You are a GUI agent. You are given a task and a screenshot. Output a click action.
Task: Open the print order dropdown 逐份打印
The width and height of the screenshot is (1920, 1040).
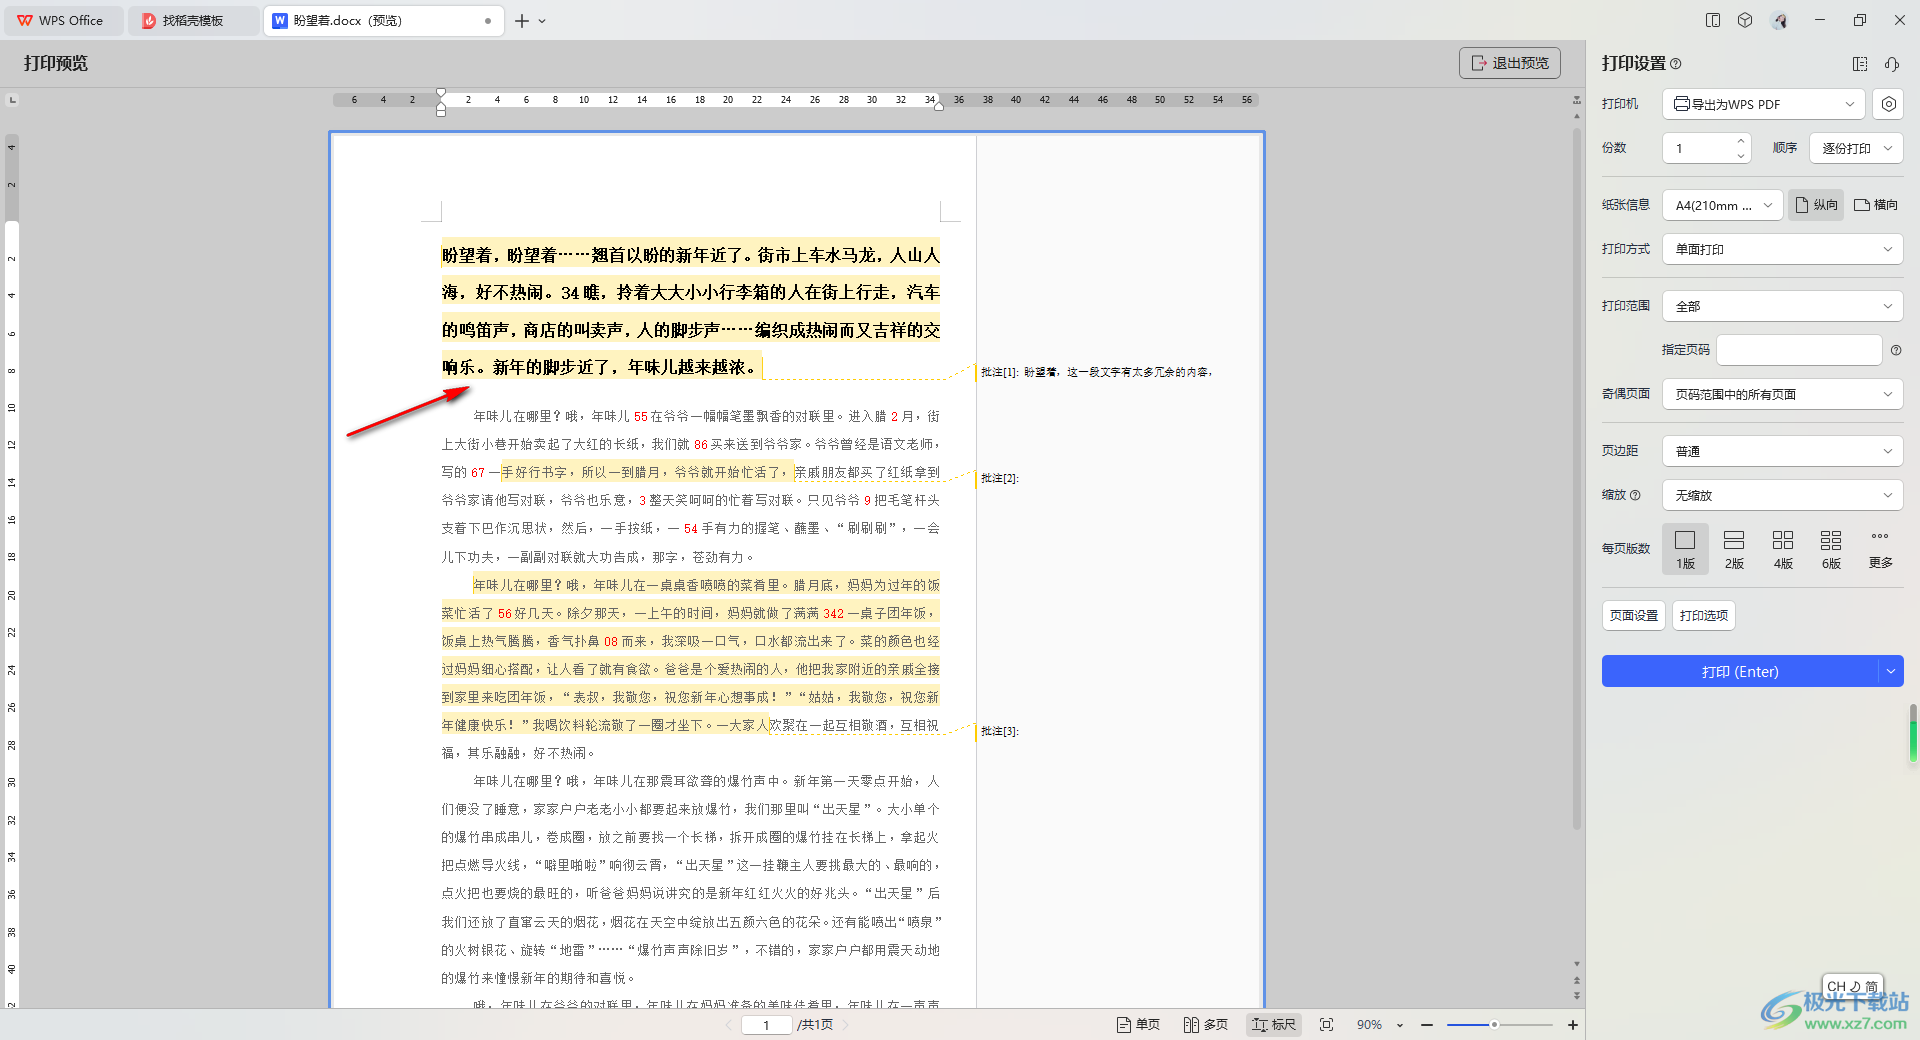tap(1855, 148)
